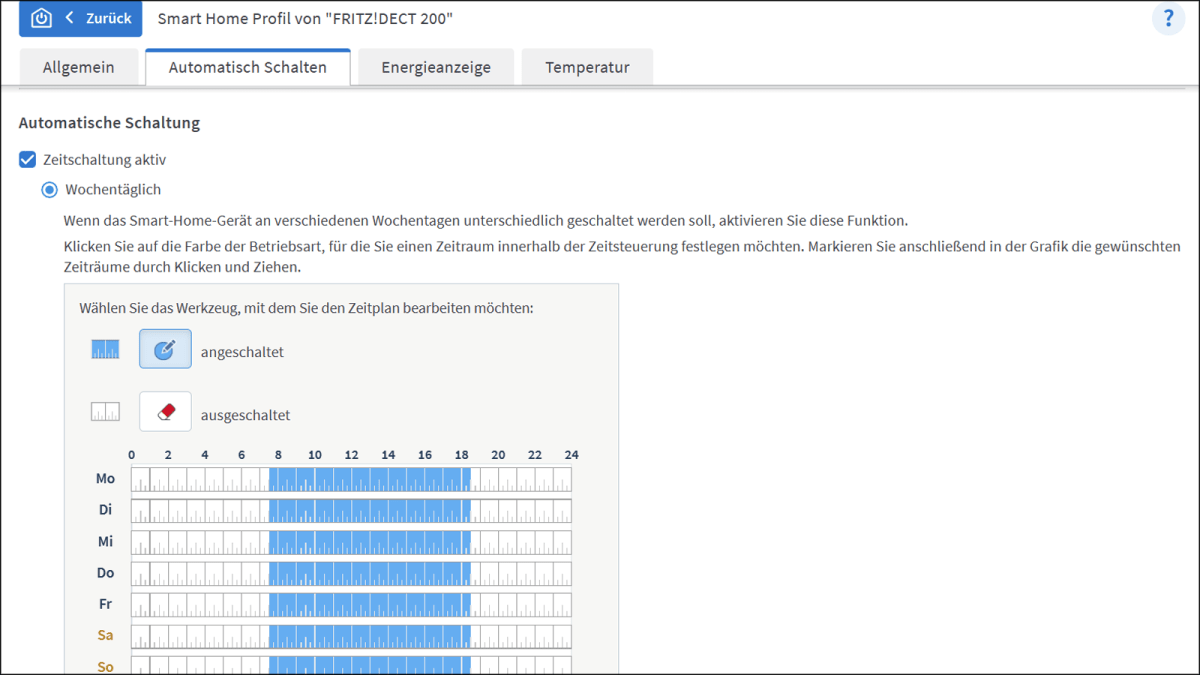Click the "Automatische Schaltung" heading
The width and height of the screenshot is (1200, 675).
point(110,123)
